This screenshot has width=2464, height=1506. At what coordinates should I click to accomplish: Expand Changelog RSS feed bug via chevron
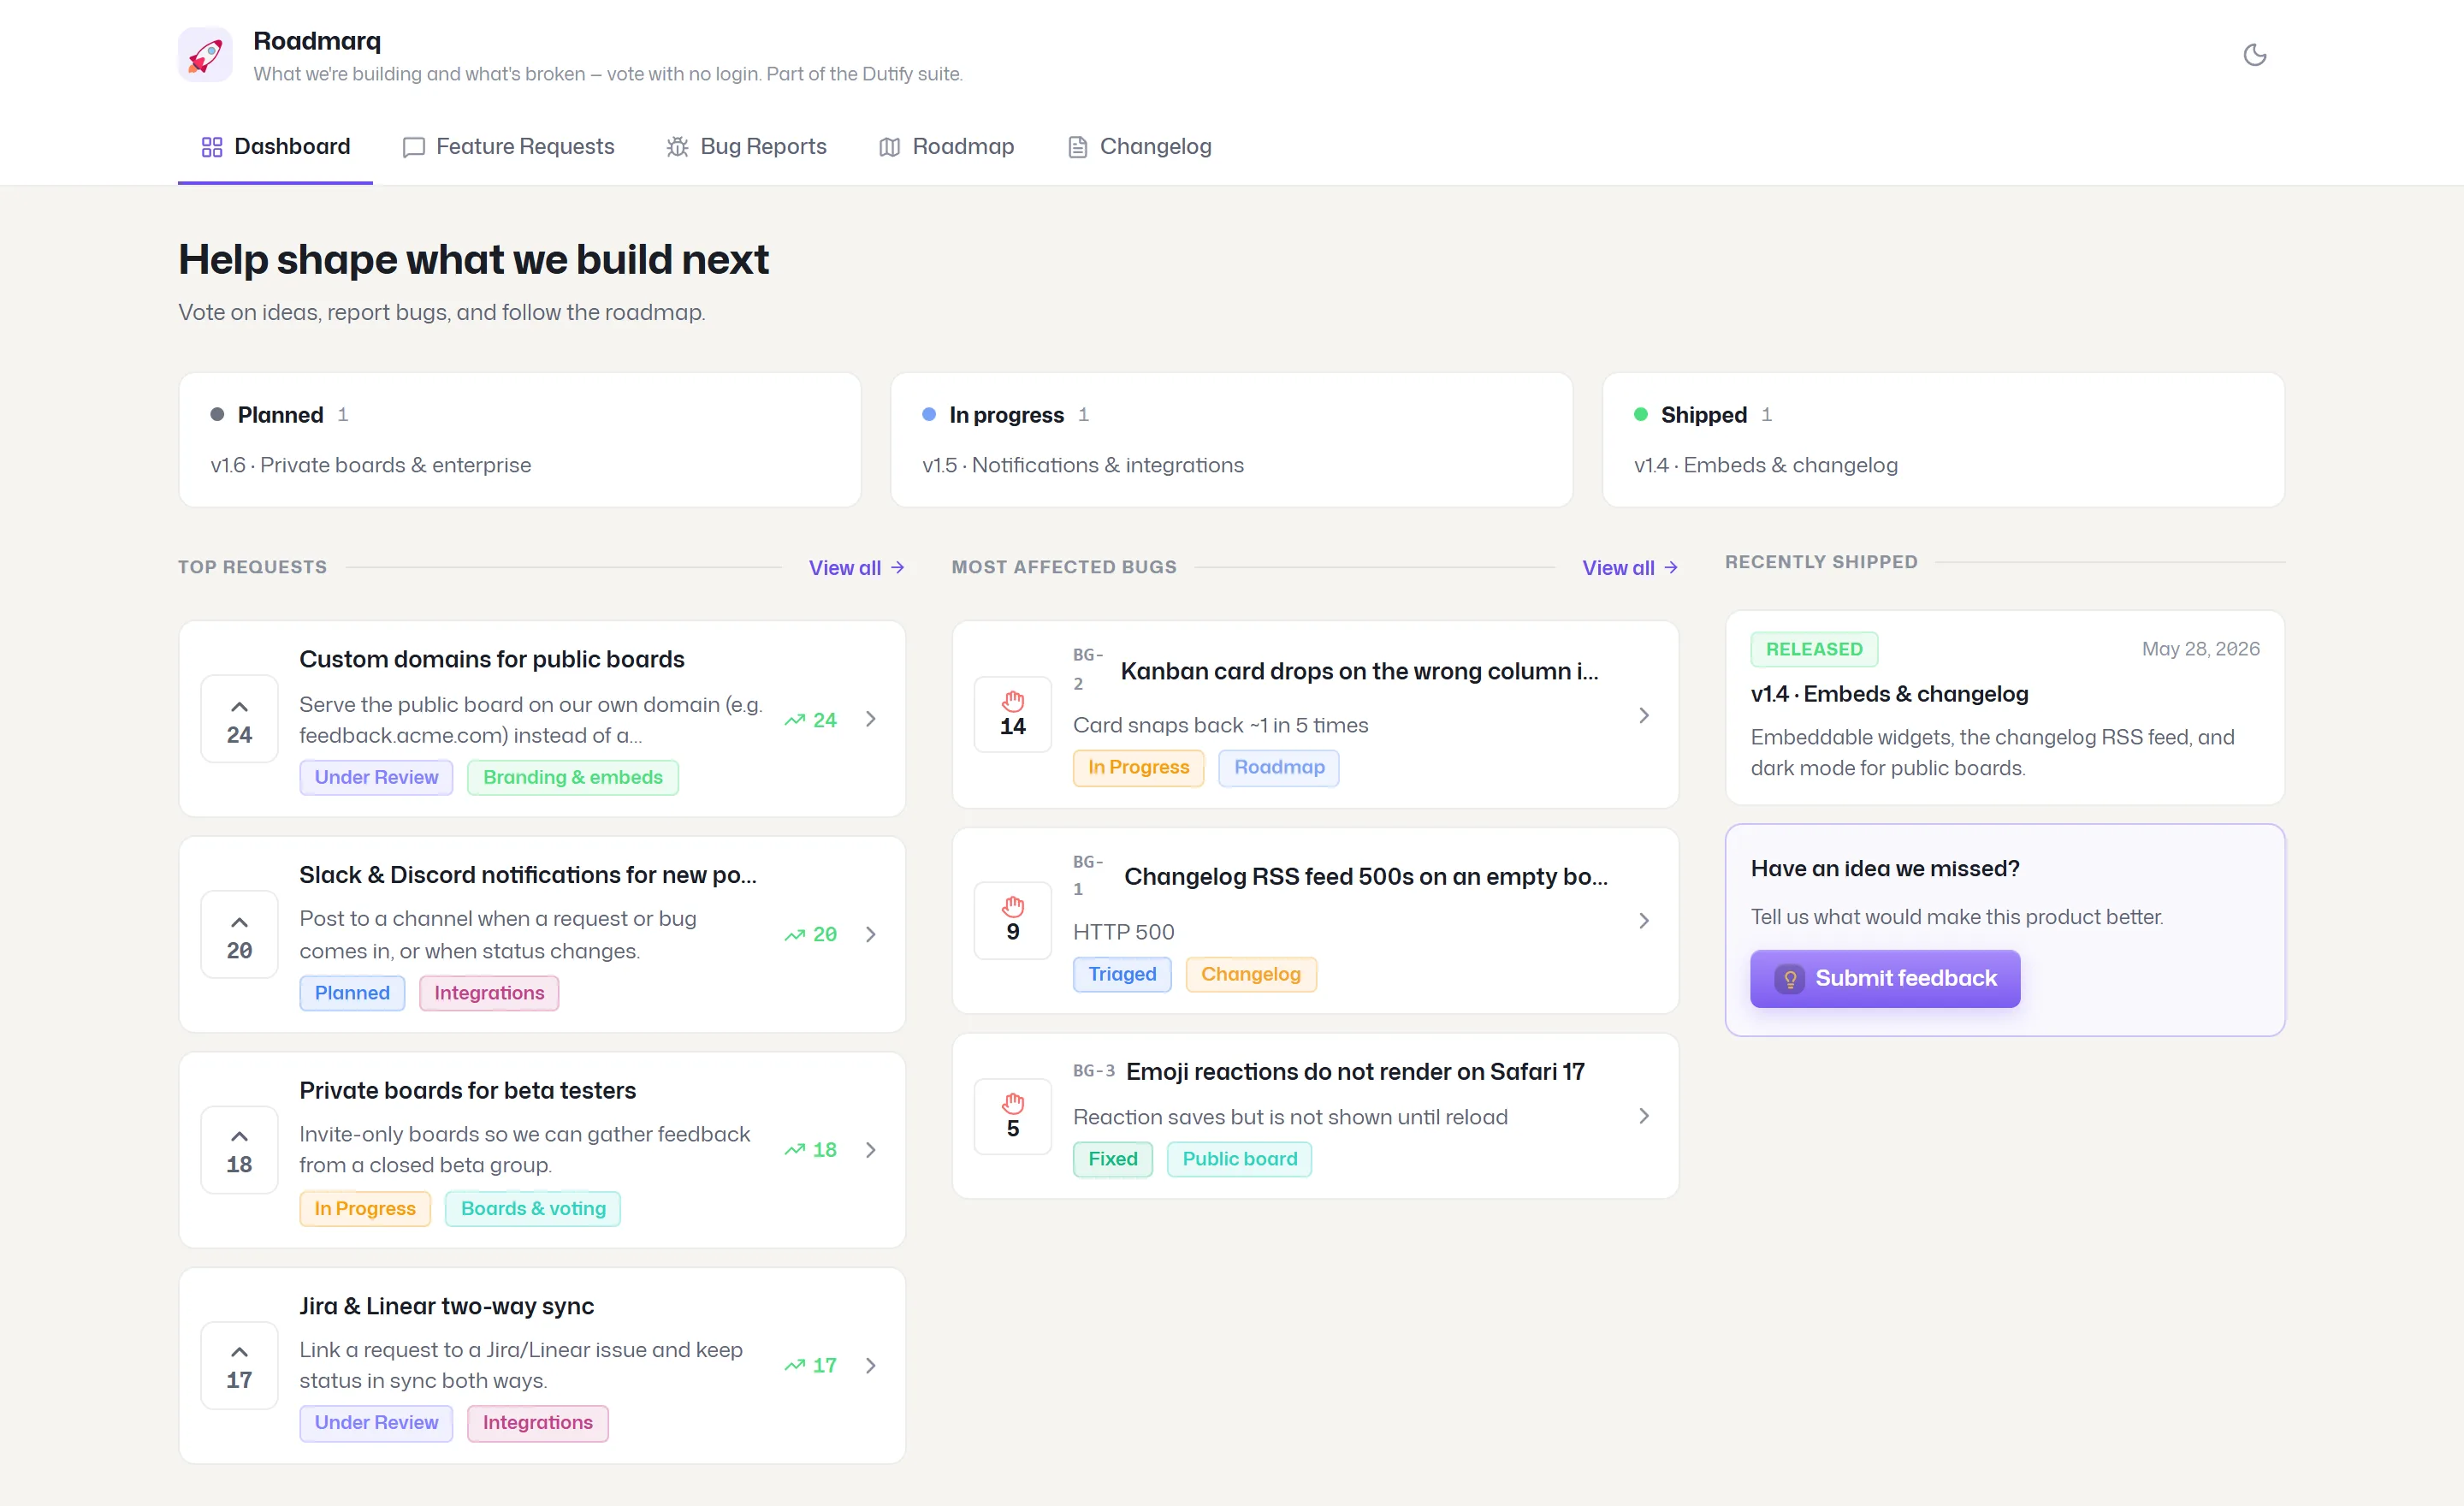1644,921
